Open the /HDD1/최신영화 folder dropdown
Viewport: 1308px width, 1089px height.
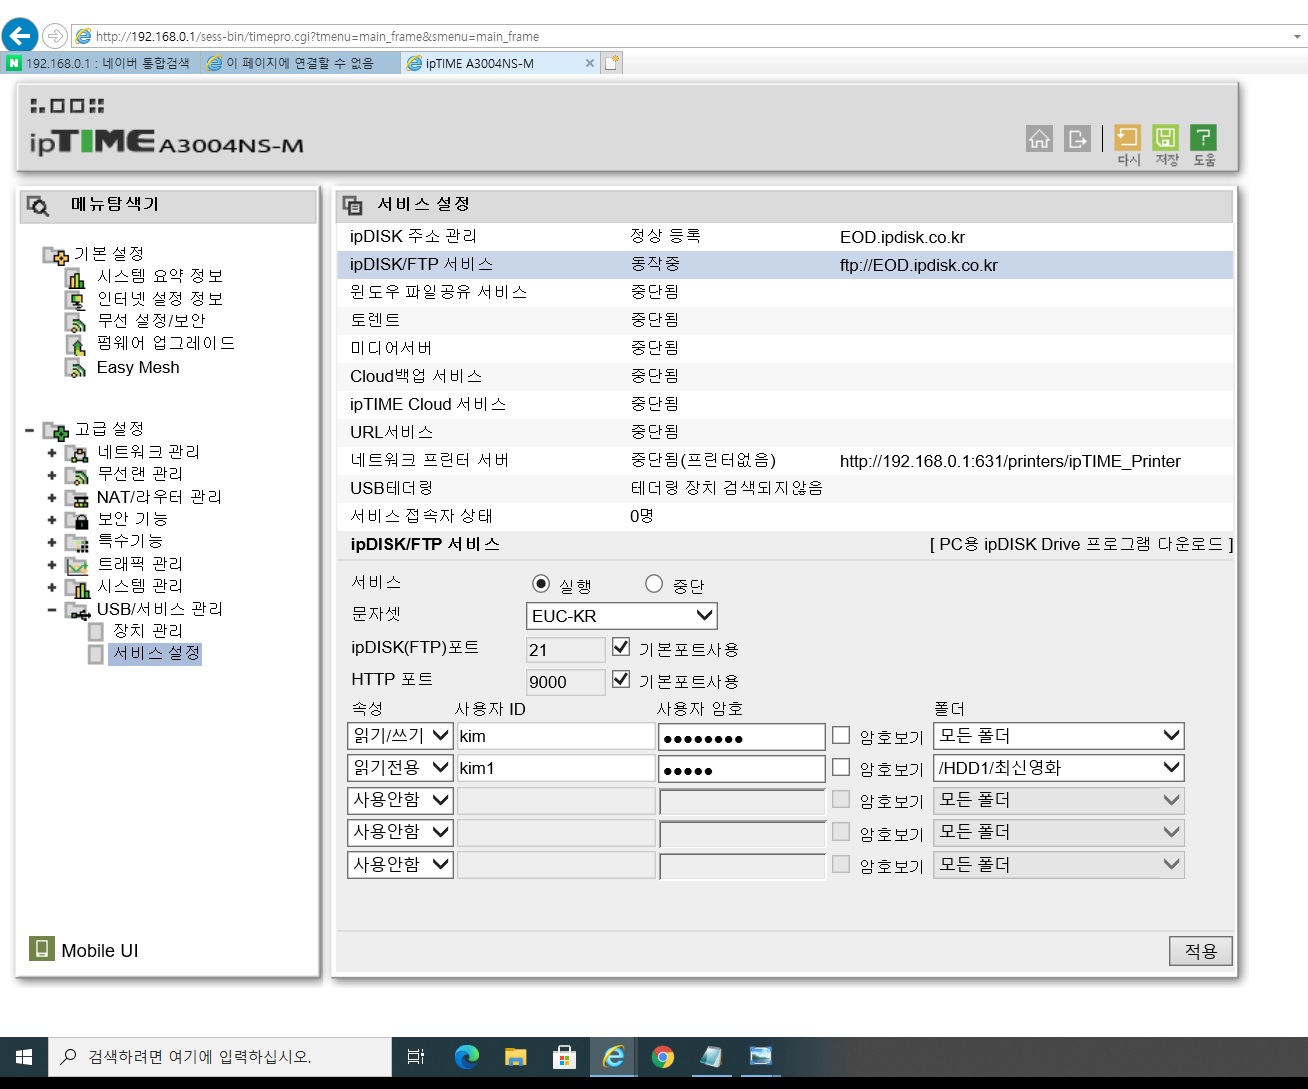click(x=1059, y=768)
